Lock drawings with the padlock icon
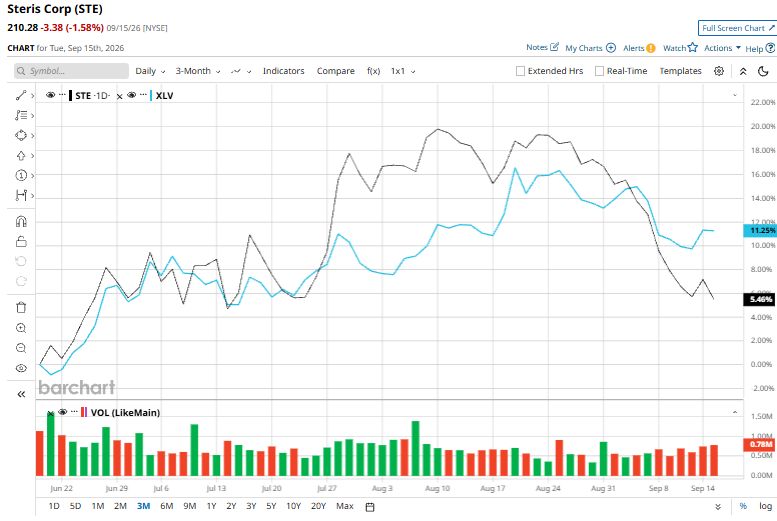Image resolution: width=777 pixels, height=521 pixels. pyautogui.click(x=21, y=241)
